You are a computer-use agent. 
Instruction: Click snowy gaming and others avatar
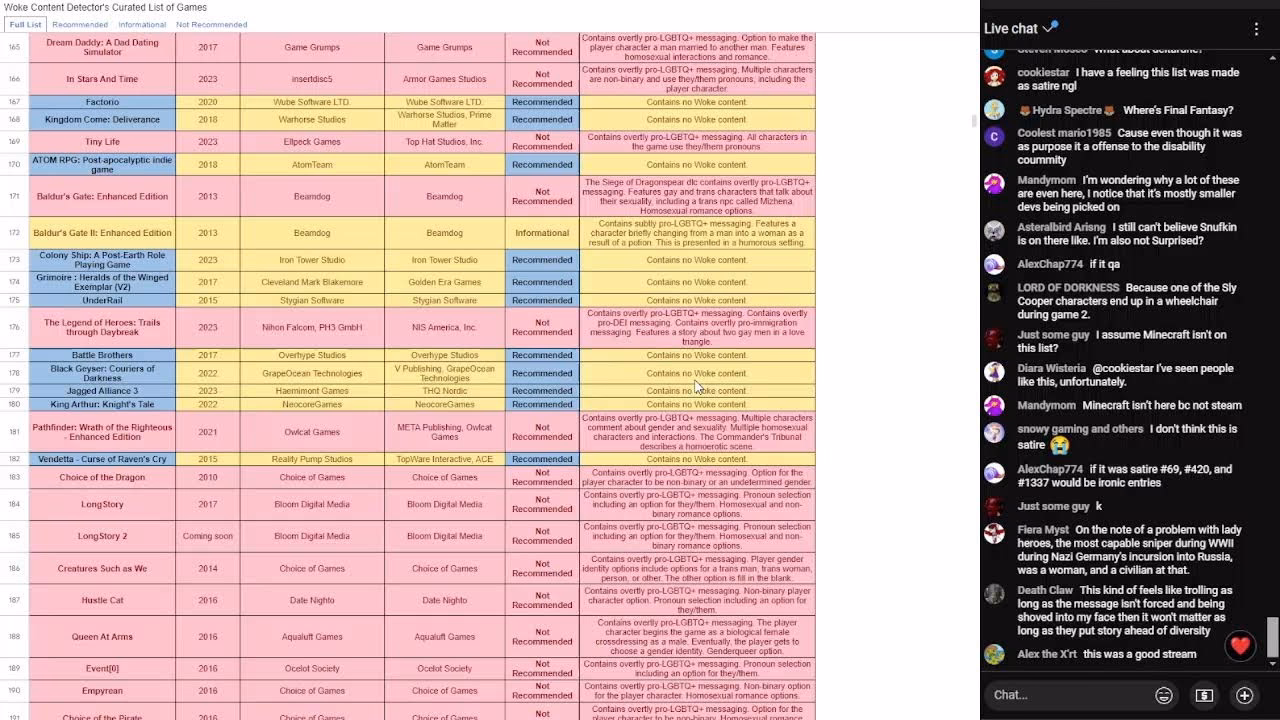coord(994,432)
